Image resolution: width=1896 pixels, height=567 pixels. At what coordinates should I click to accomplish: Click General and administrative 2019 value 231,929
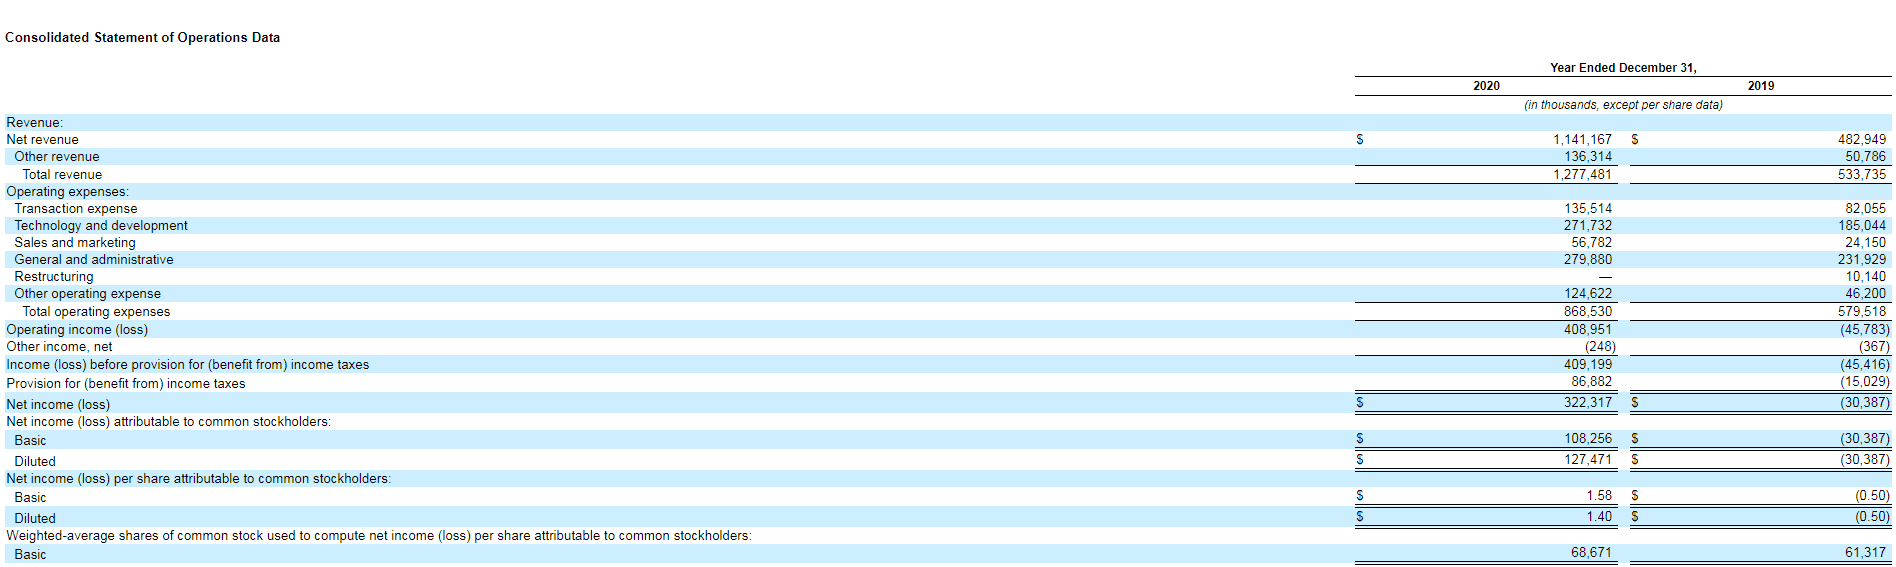click(x=1861, y=260)
